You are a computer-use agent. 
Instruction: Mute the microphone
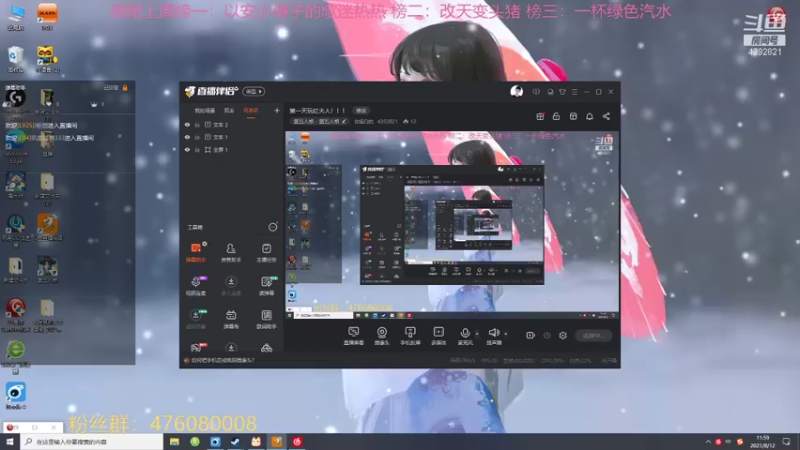(465, 336)
